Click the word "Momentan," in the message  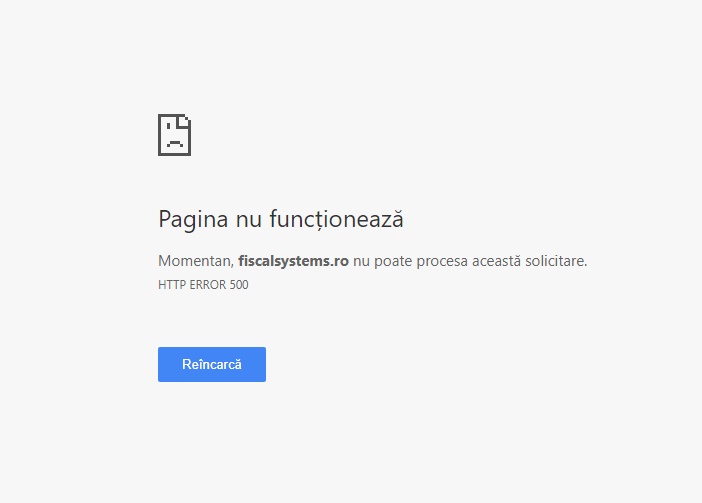coord(196,261)
